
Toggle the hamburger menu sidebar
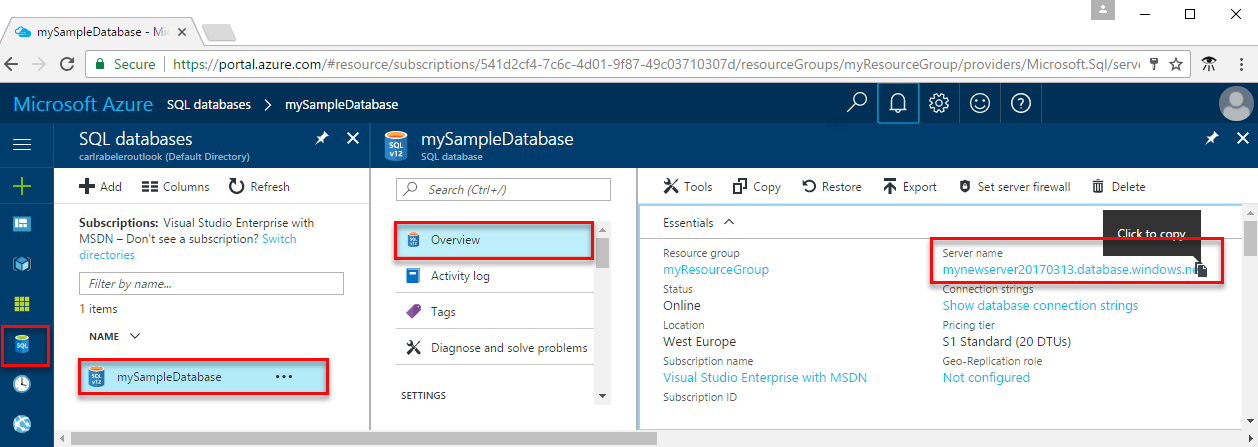(x=22, y=144)
